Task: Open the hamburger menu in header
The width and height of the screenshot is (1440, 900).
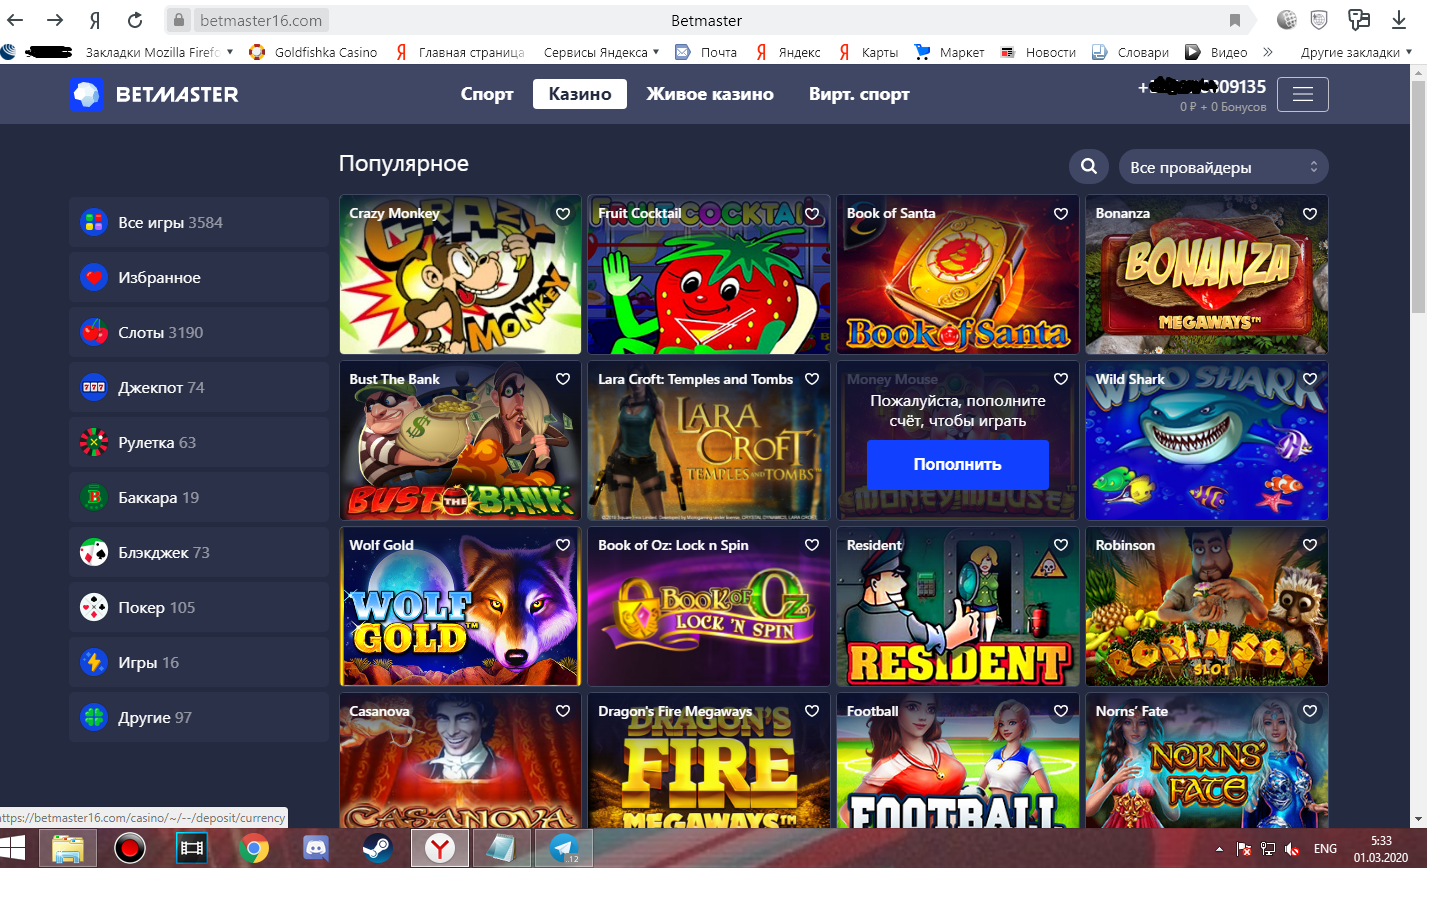Action: point(1302,94)
